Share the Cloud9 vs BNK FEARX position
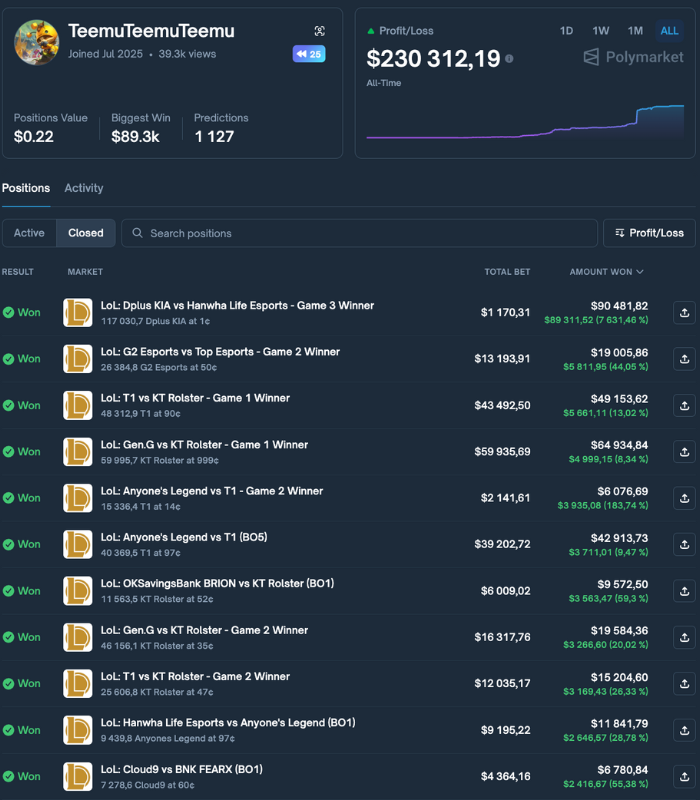This screenshot has height=800, width=700. click(x=684, y=776)
